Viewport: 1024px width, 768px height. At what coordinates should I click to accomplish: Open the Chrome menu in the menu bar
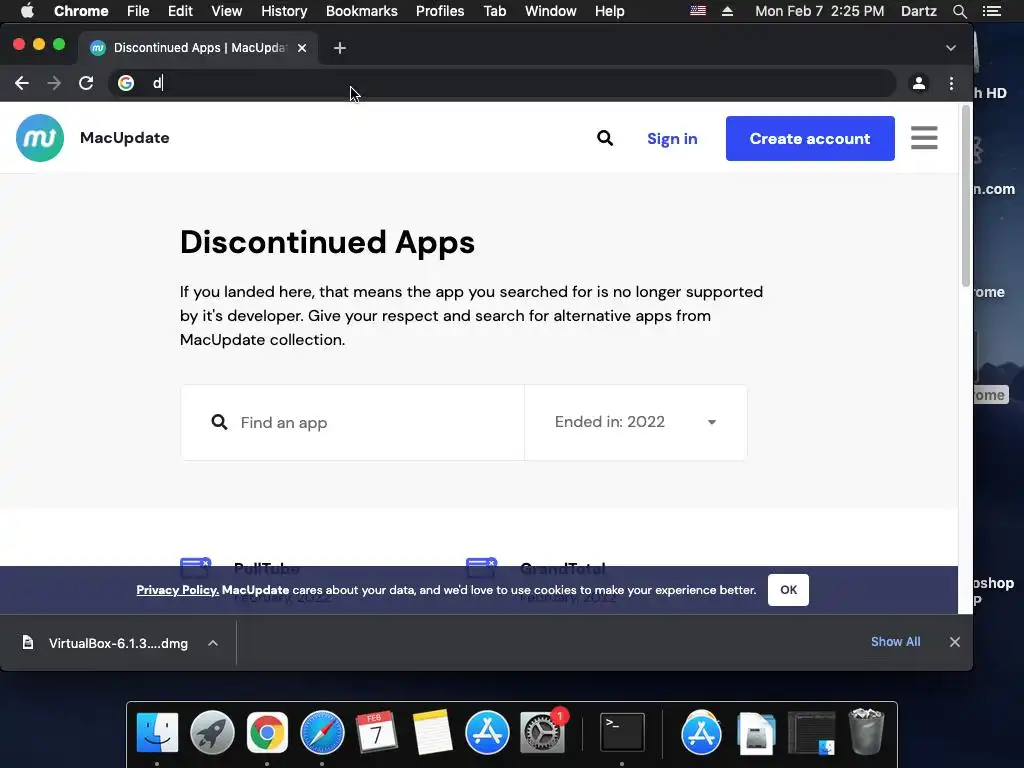(81, 11)
